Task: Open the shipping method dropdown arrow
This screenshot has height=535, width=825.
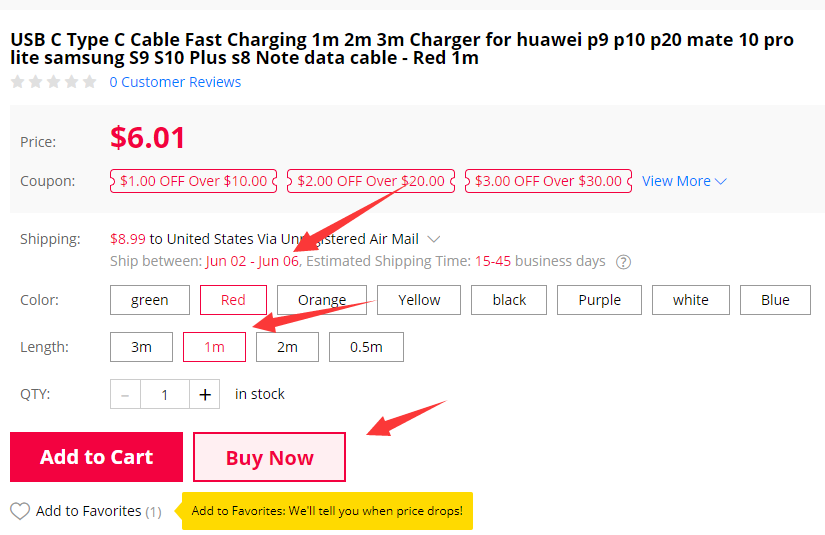Action: (x=434, y=239)
